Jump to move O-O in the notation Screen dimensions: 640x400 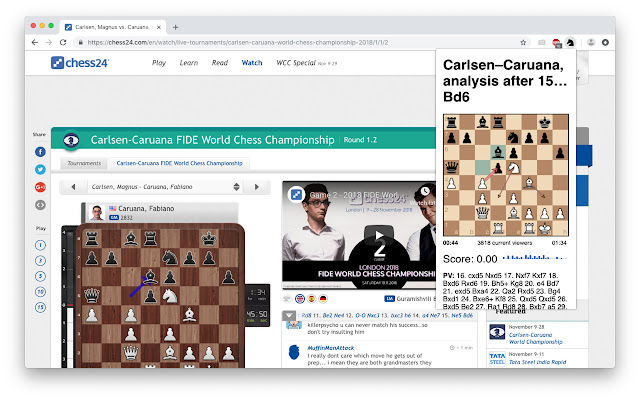click(360, 316)
